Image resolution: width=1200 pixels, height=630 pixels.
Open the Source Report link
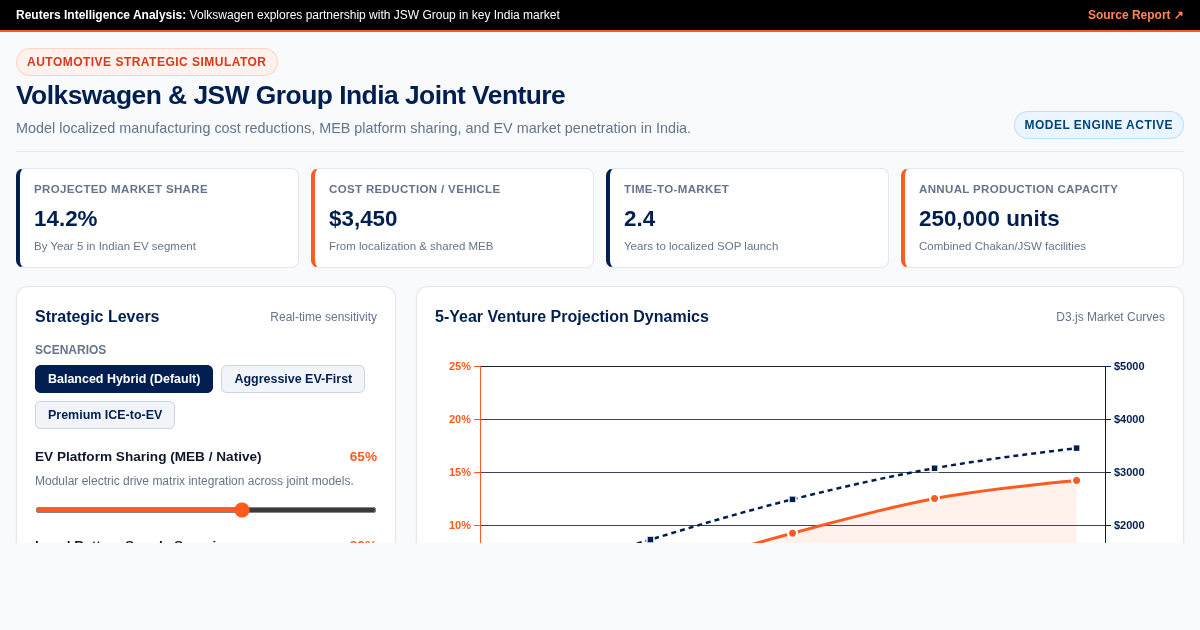click(x=1135, y=15)
